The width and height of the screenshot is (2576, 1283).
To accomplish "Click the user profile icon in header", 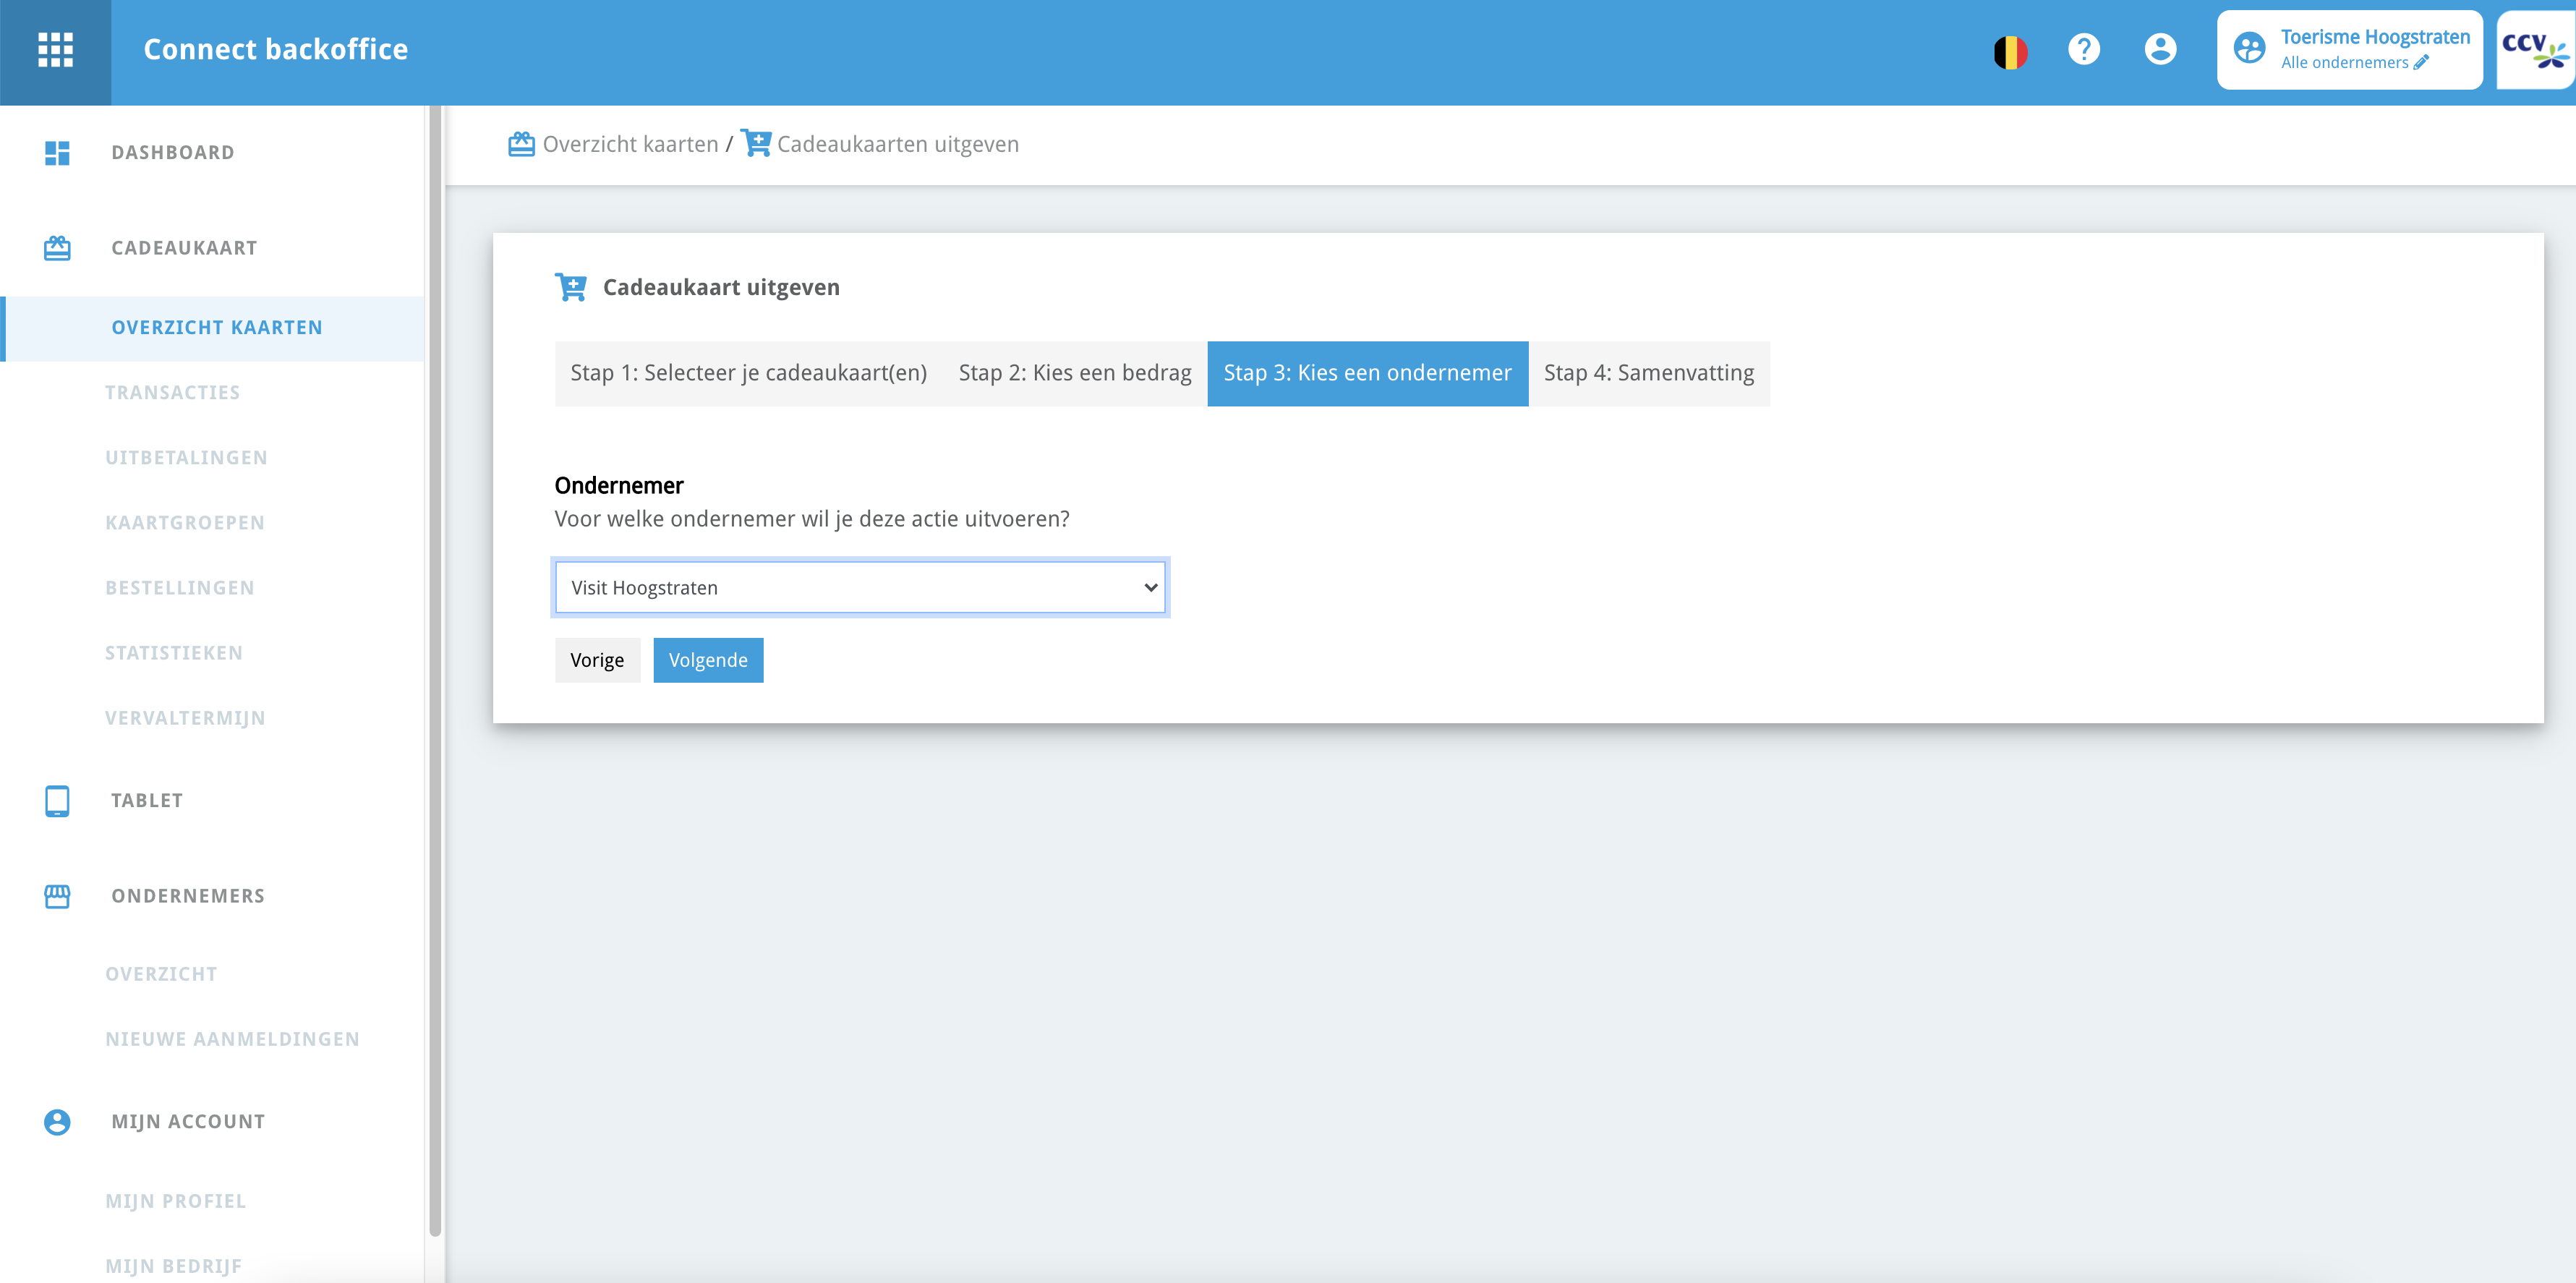I will (2160, 49).
